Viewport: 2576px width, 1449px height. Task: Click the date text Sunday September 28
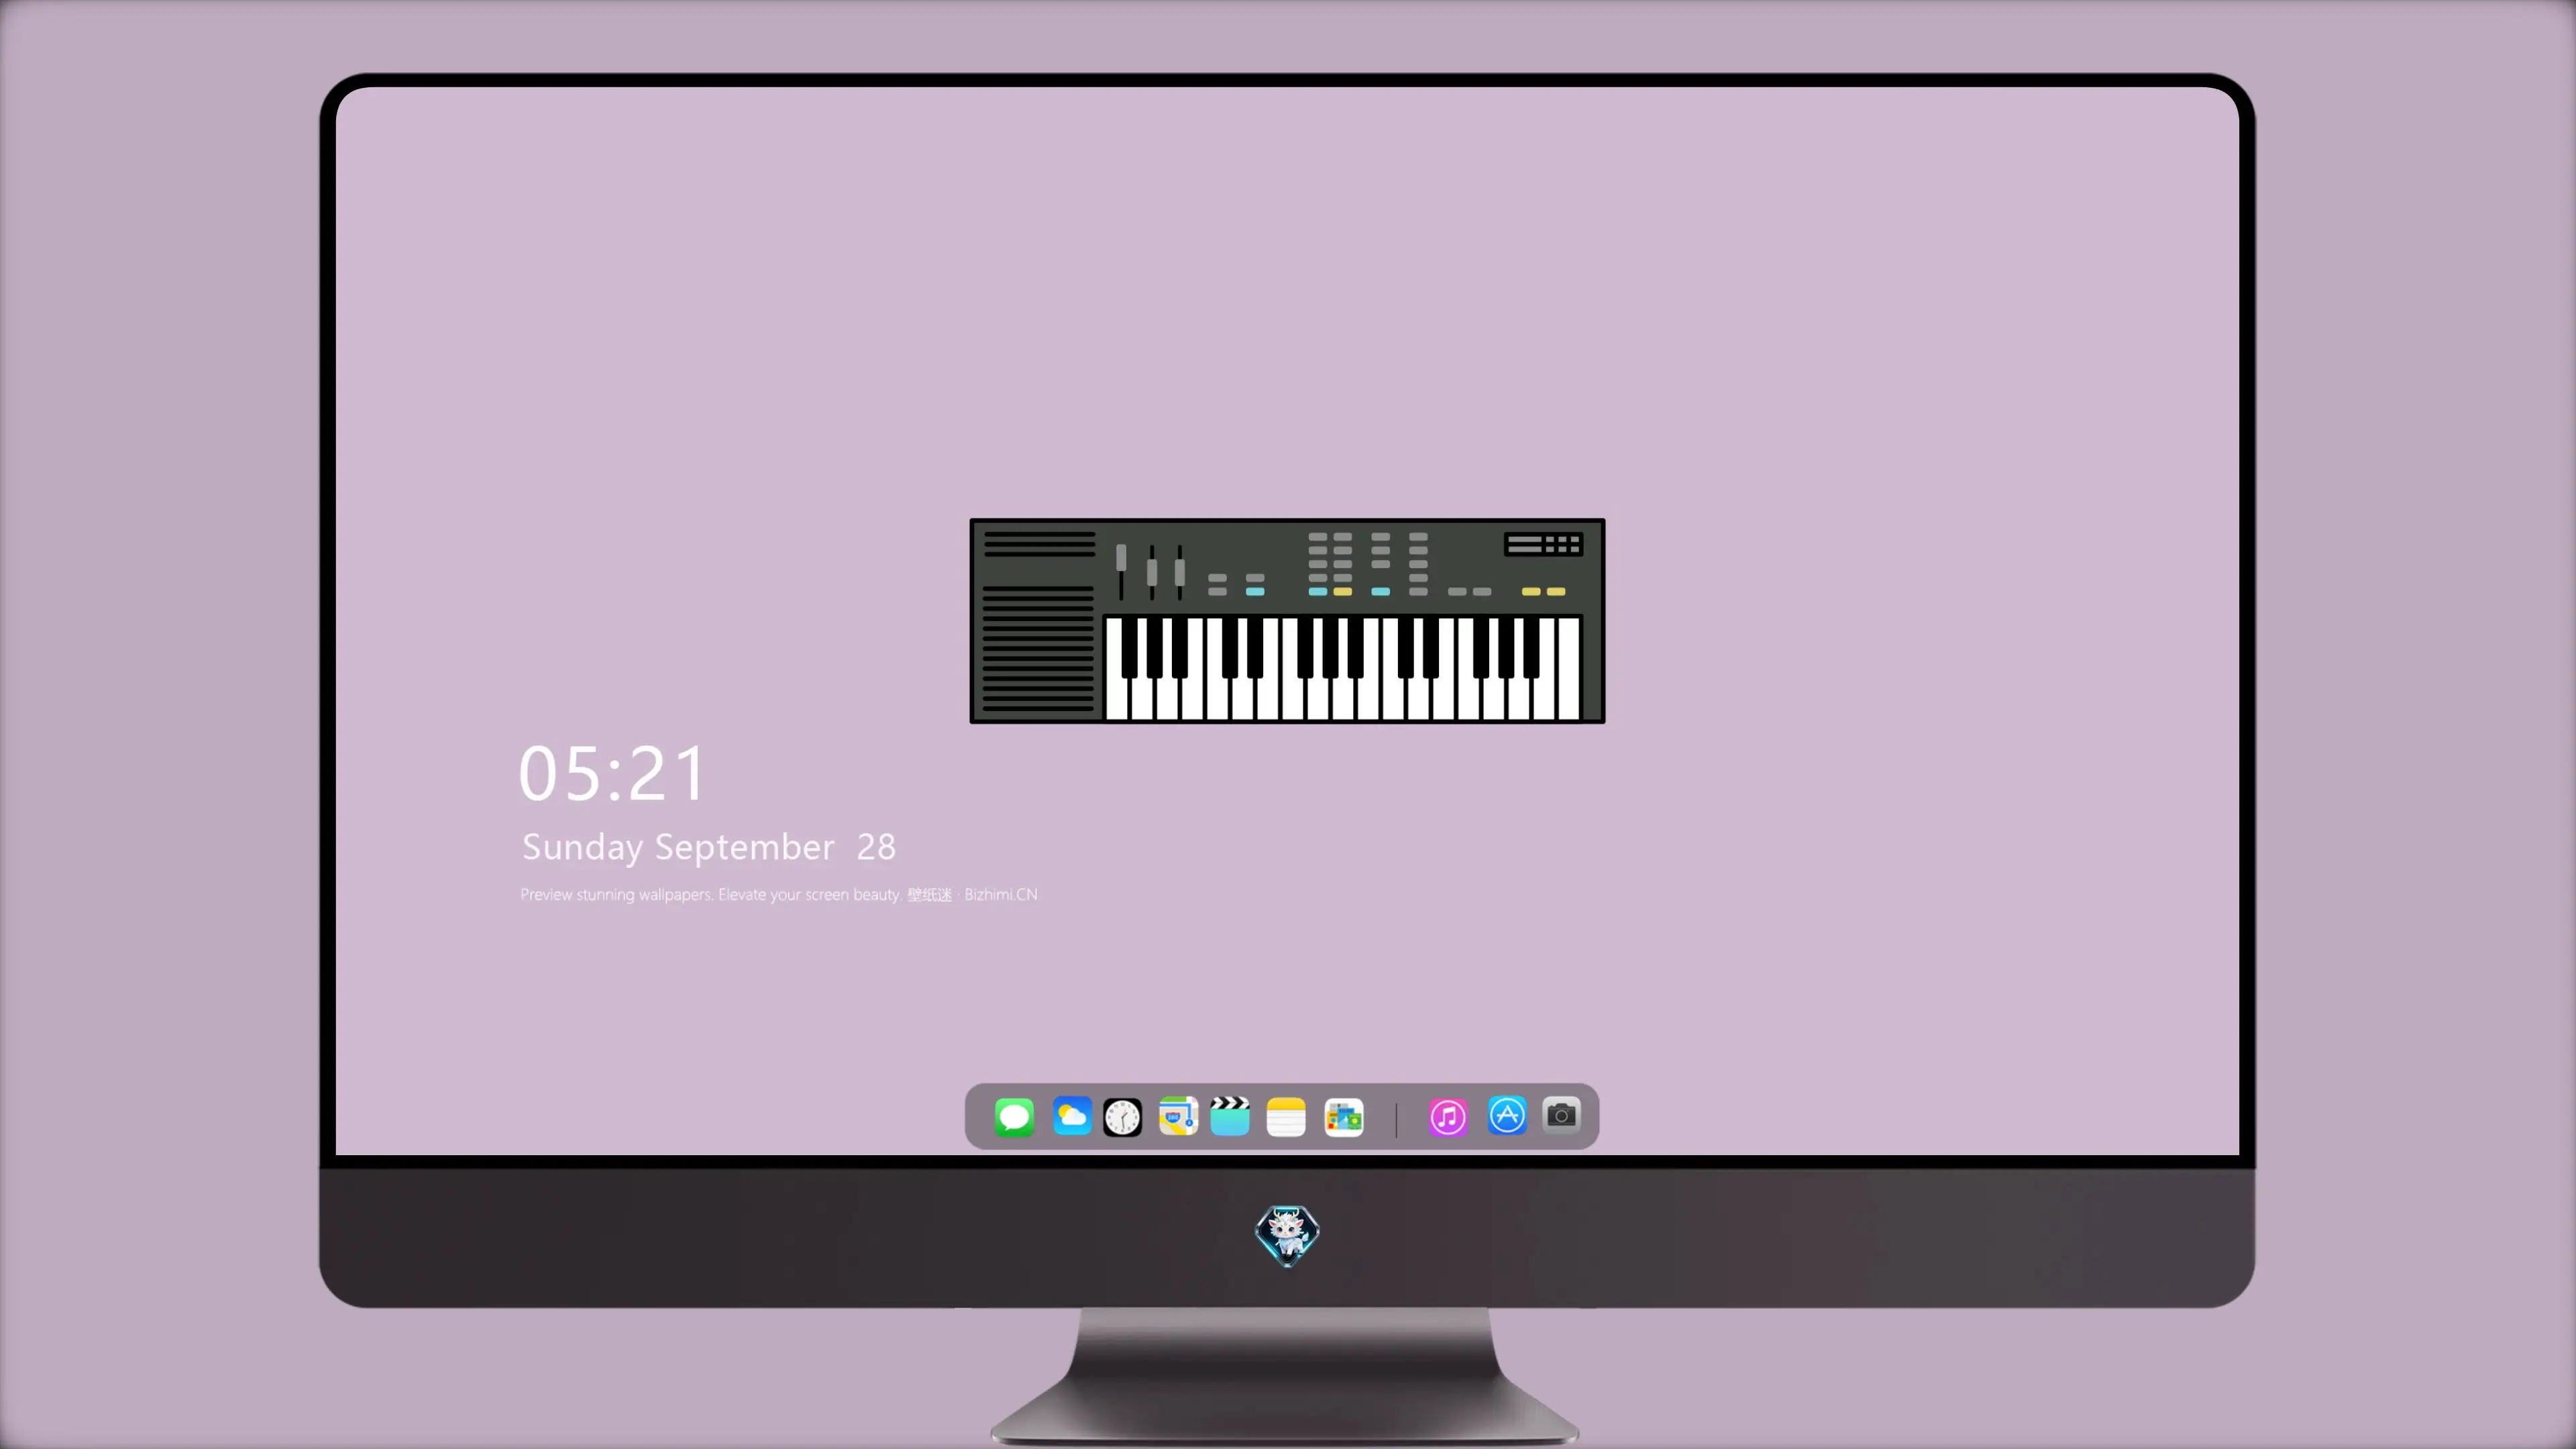[709, 847]
